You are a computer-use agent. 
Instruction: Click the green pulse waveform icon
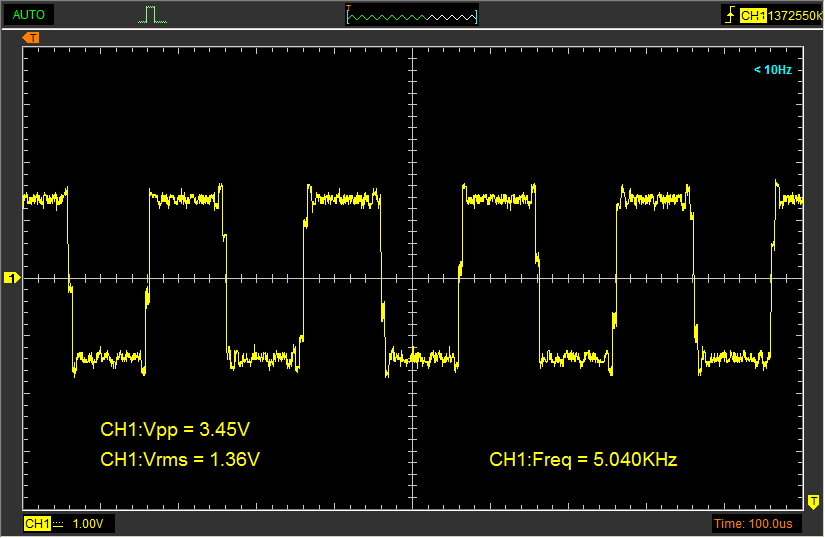152,15
